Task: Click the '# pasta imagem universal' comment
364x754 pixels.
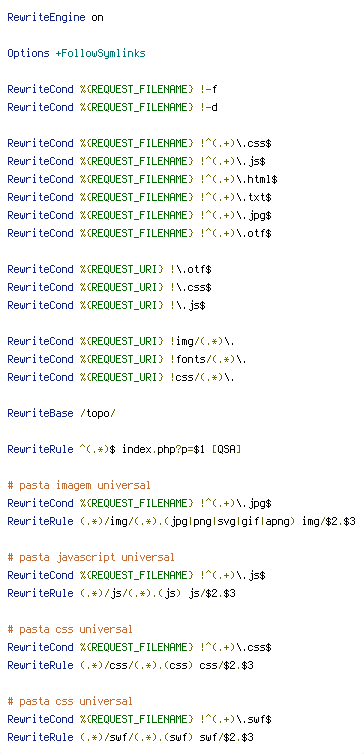Action: pos(79,486)
